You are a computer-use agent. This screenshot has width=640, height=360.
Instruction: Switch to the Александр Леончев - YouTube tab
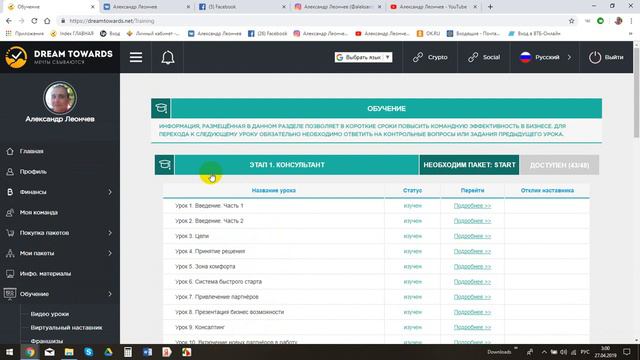click(433, 7)
